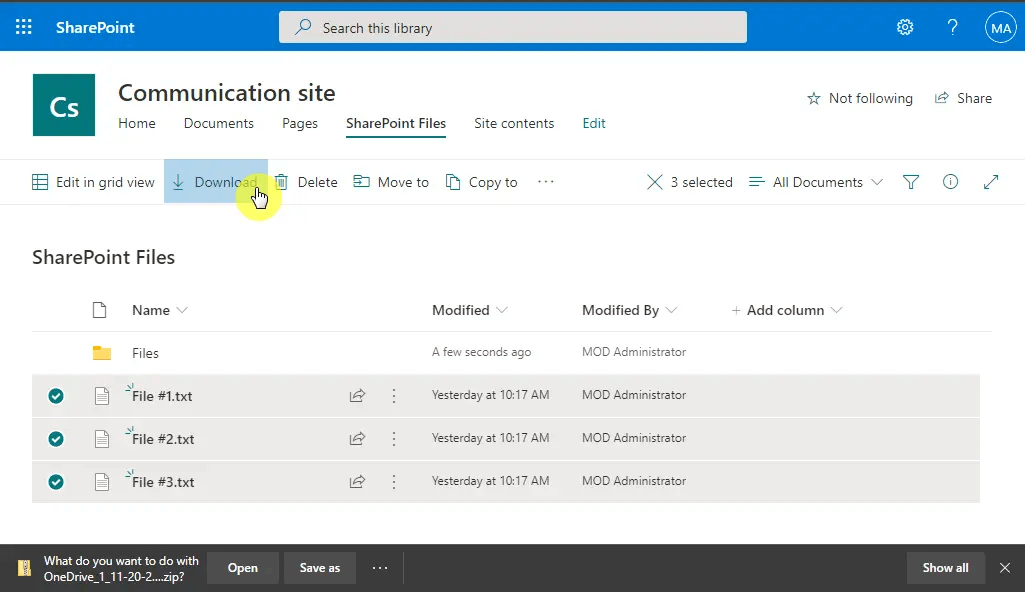The height and width of the screenshot is (592, 1025).
Task: Open the filter pane funnel icon
Action: (x=911, y=182)
